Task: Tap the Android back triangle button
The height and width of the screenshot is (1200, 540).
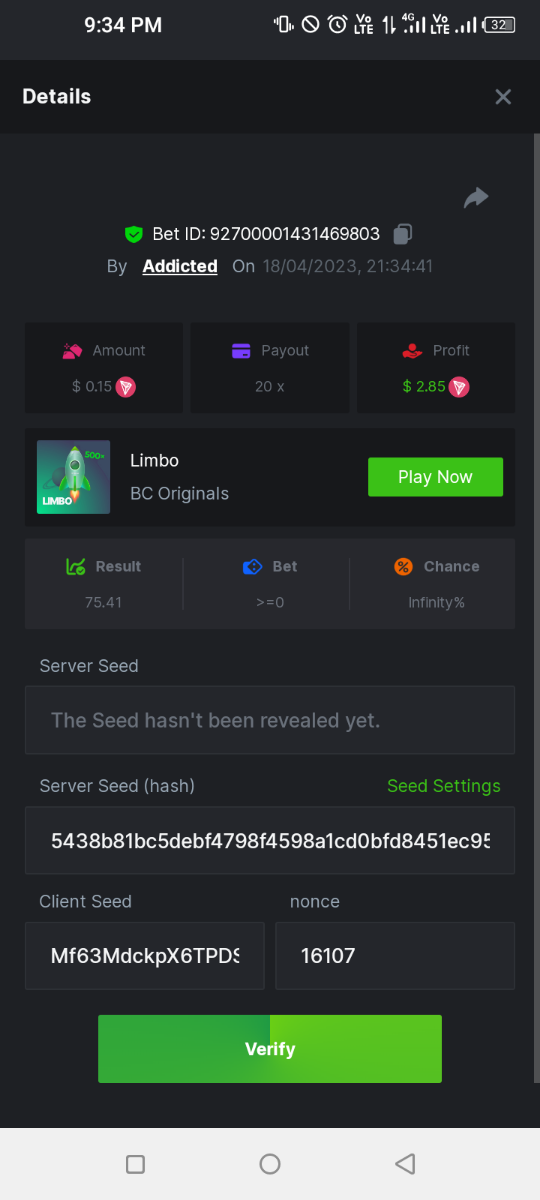Action: (x=405, y=1164)
